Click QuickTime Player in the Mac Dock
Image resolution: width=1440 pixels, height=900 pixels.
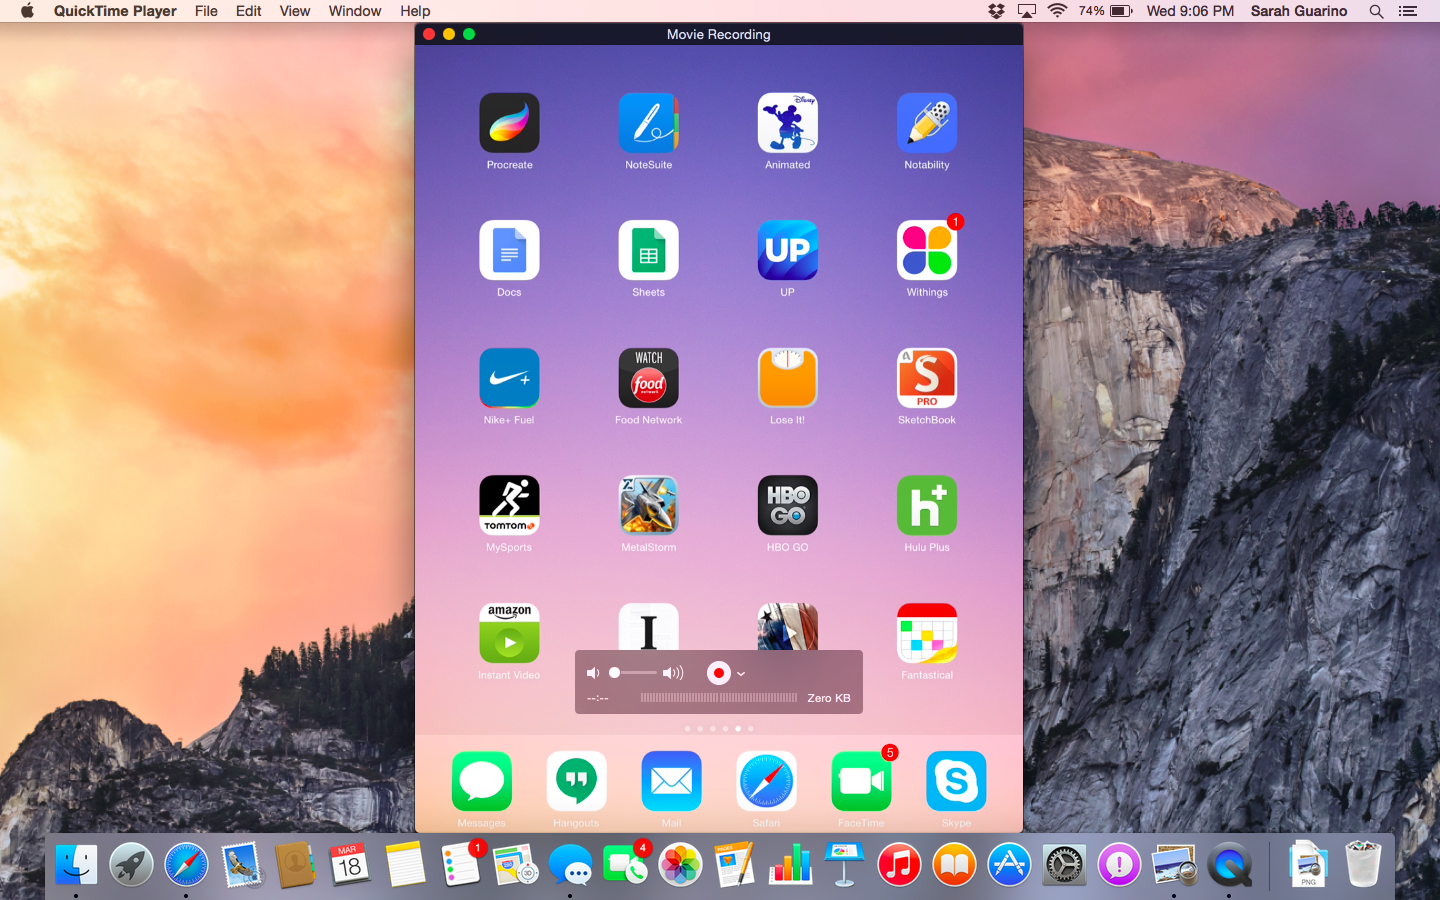[x=1229, y=864]
